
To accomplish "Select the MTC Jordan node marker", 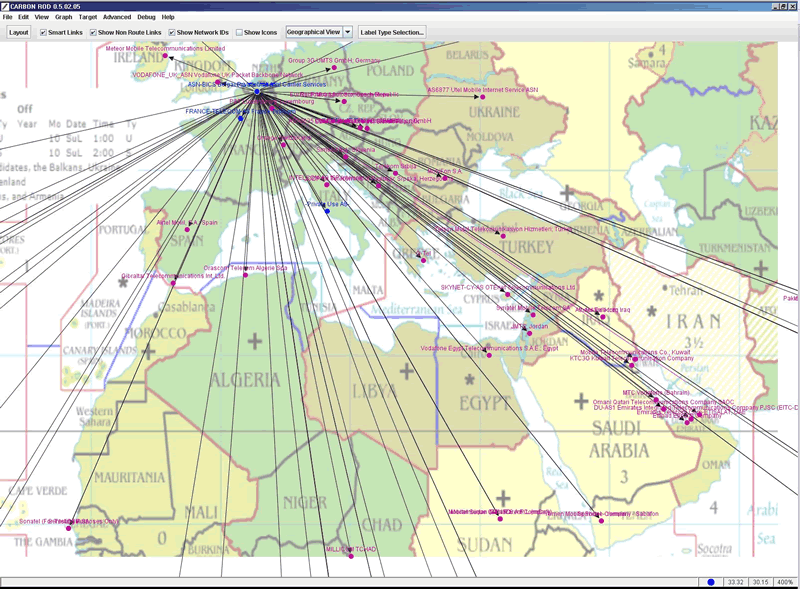I will pos(529,333).
